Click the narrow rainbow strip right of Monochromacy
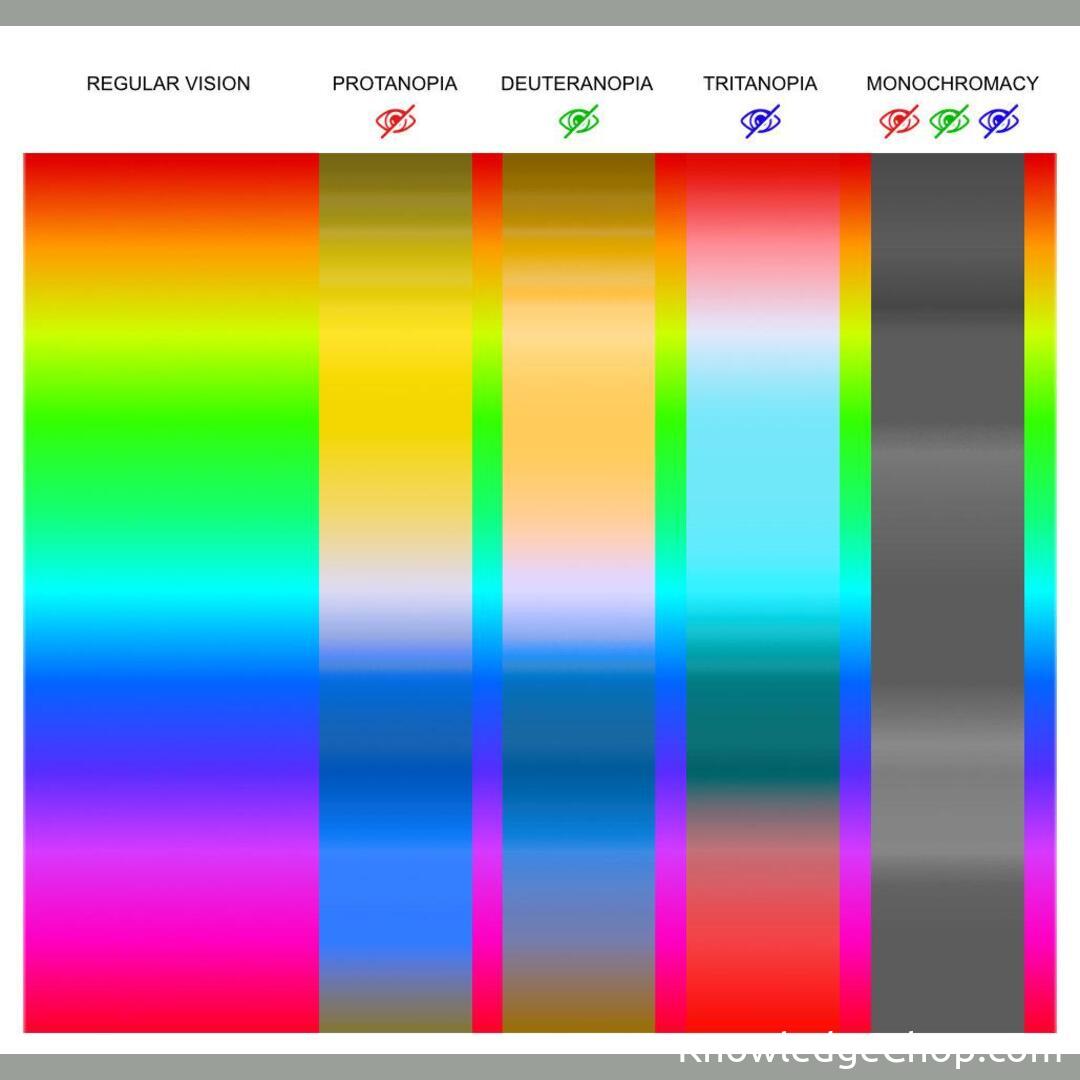1080x1080 pixels. tap(1040, 592)
